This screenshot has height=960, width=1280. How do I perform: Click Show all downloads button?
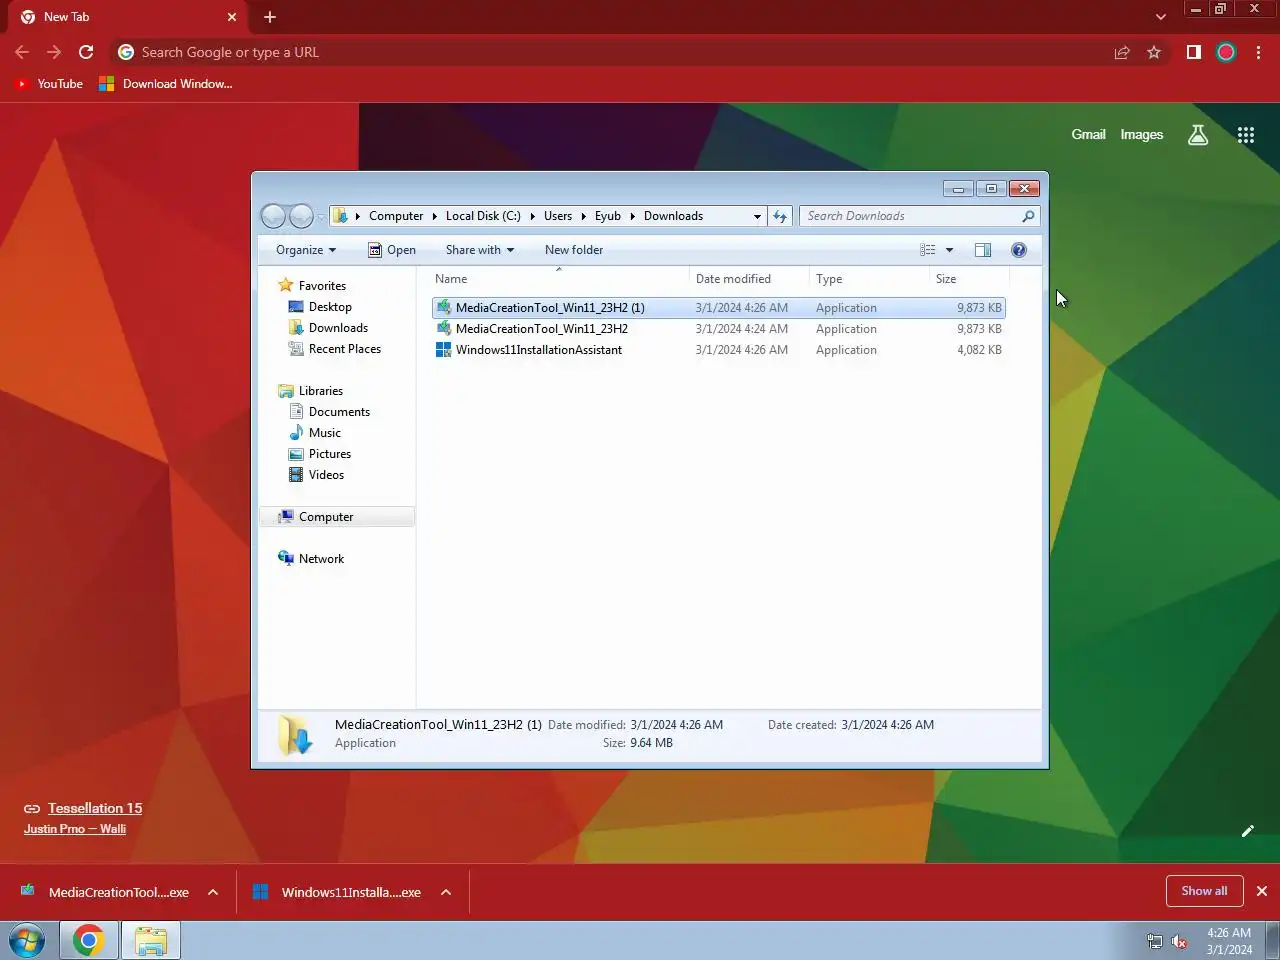coord(1204,891)
